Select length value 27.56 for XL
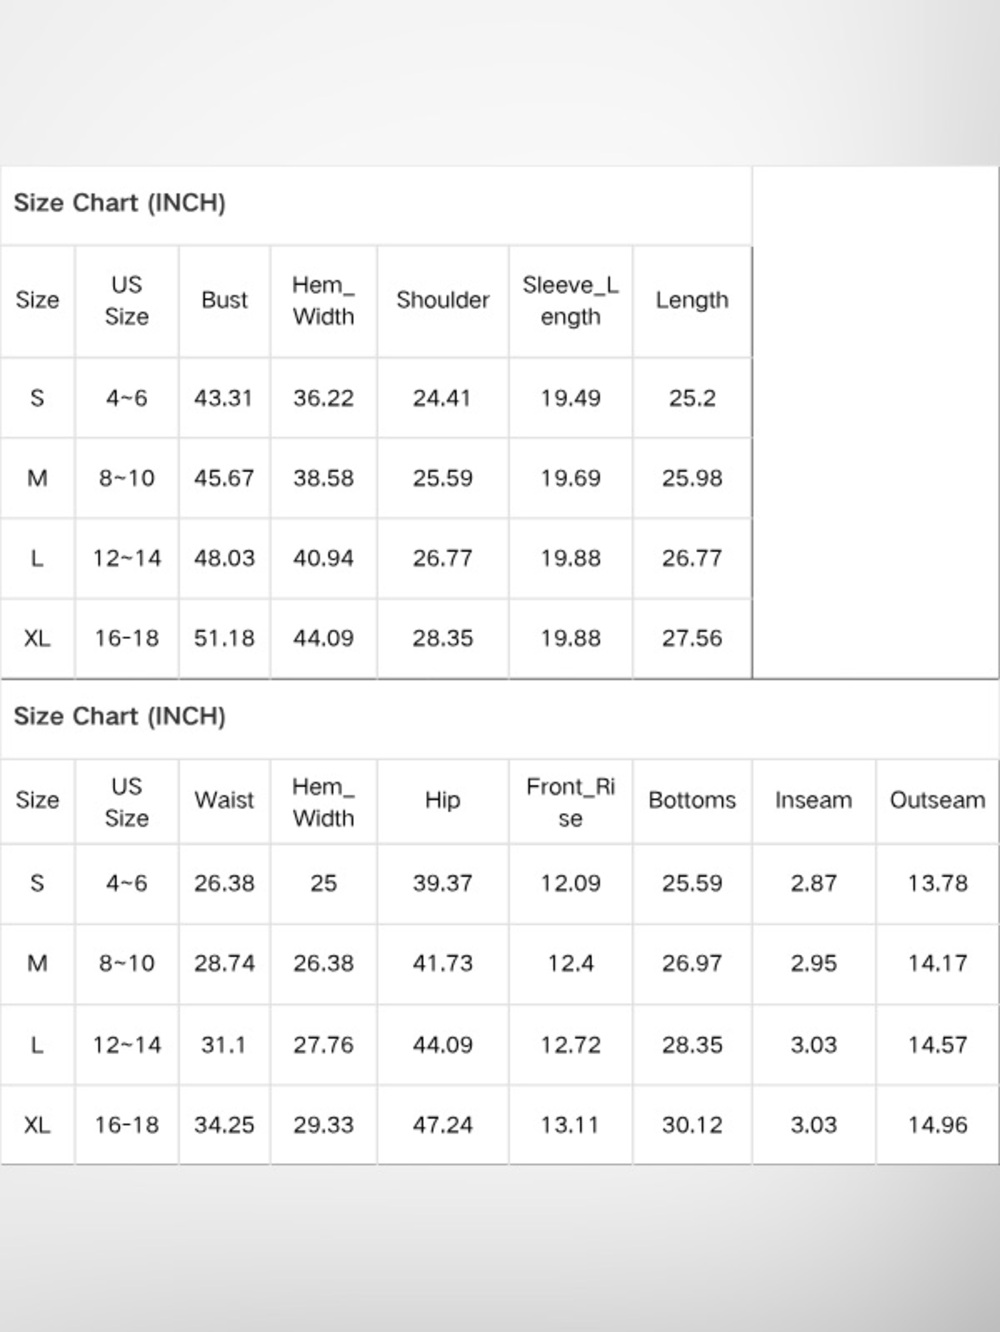This screenshot has height=1332, width=1000. tap(691, 638)
